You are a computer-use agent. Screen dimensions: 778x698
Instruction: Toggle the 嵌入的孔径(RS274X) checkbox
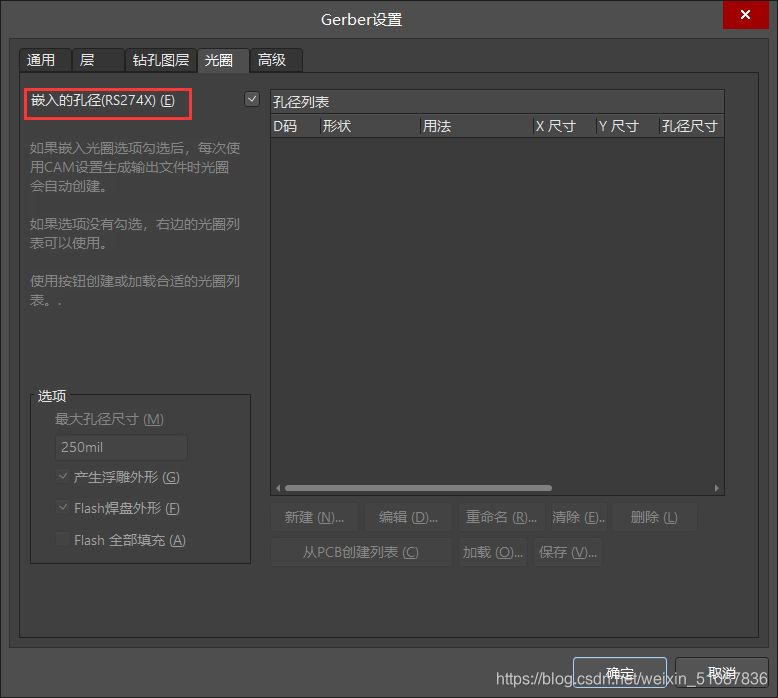[x=251, y=100]
